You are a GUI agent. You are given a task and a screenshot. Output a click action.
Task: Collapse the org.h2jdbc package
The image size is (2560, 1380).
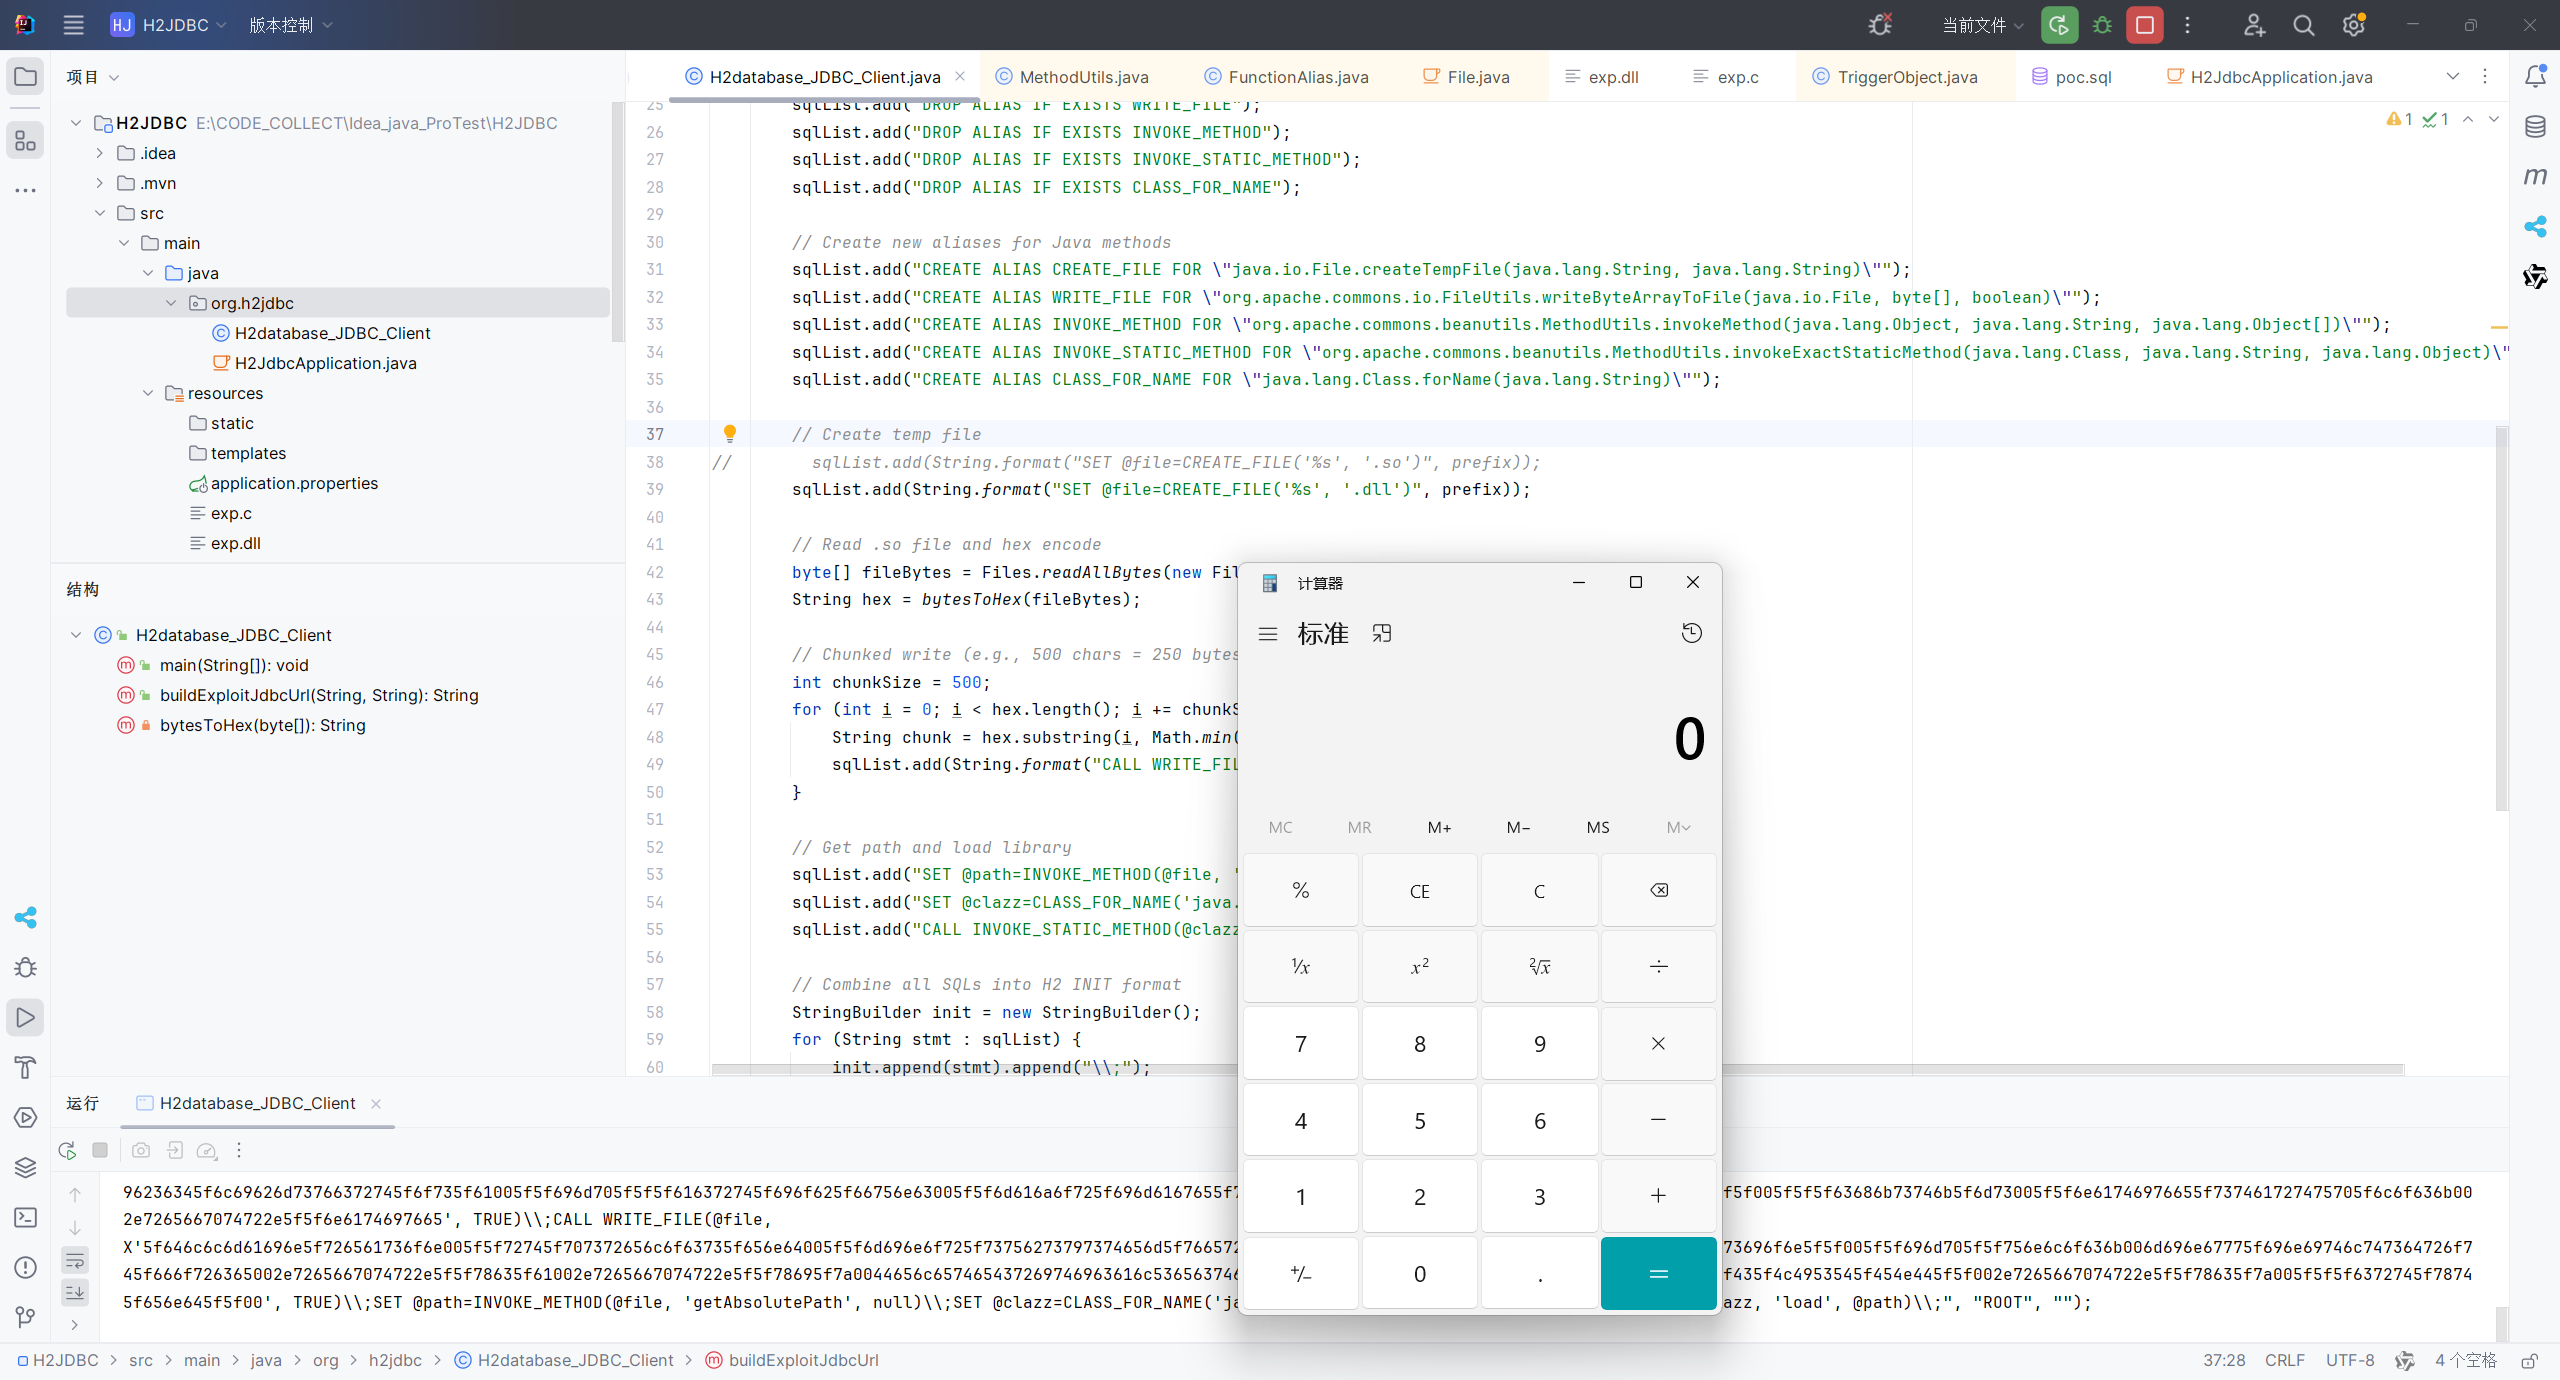pyautogui.click(x=171, y=303)
